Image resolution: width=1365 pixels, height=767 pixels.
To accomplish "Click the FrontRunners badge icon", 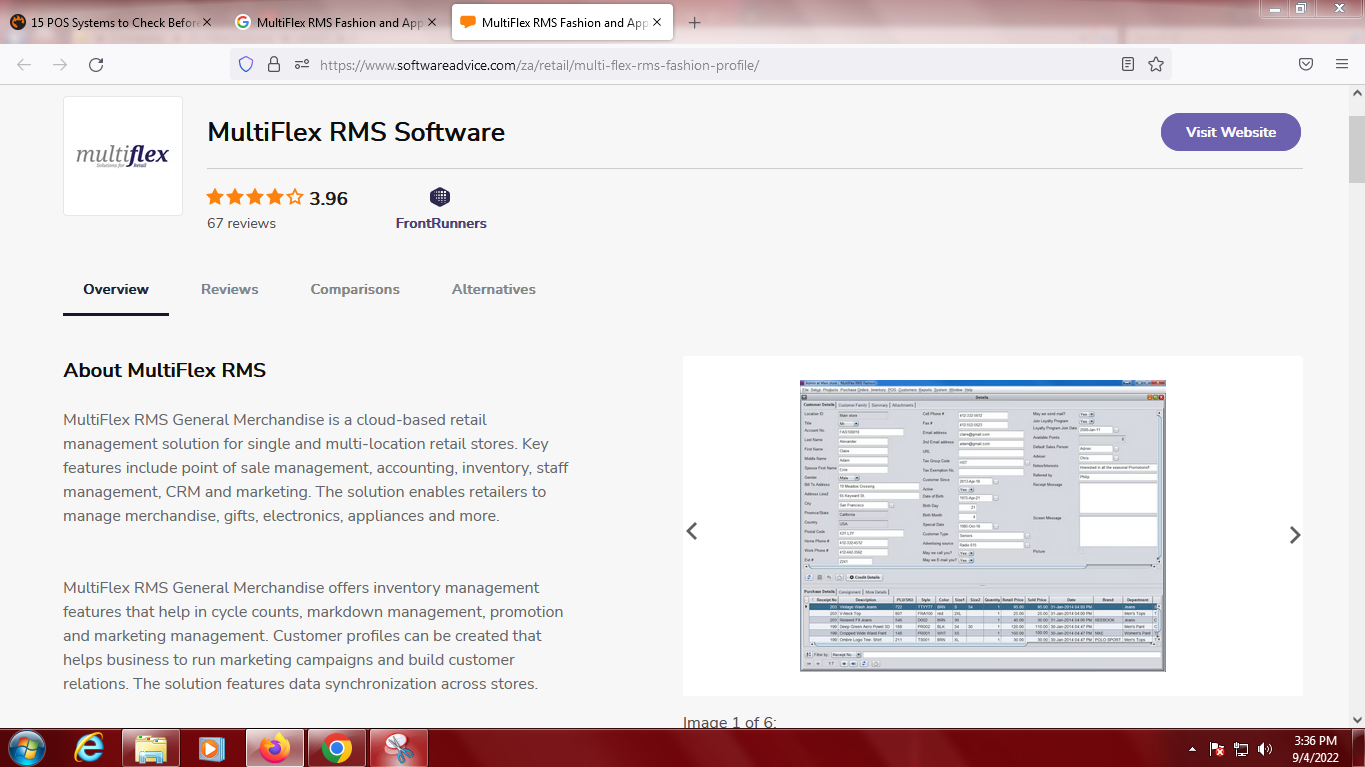I will tap(440, 197).
